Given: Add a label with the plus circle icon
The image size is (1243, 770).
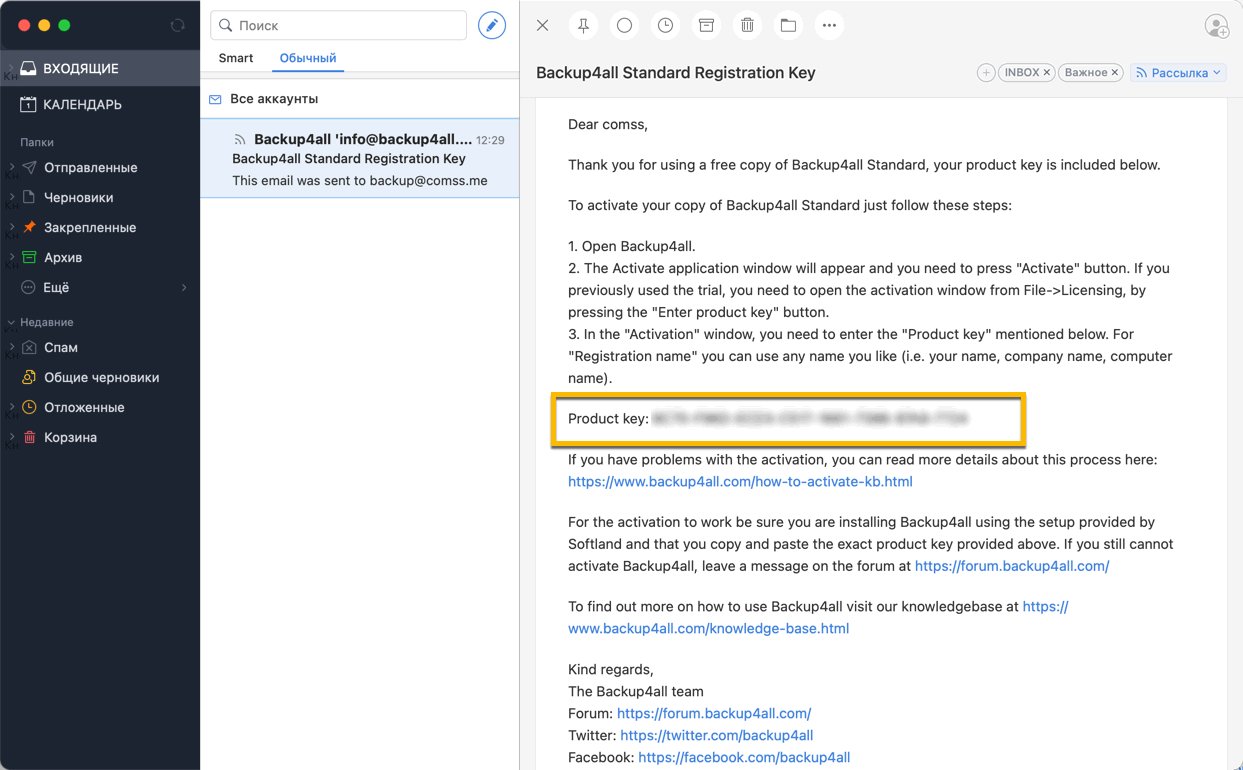Looking at the screenshot, I should pyautogui.click(x=986, y=73).
